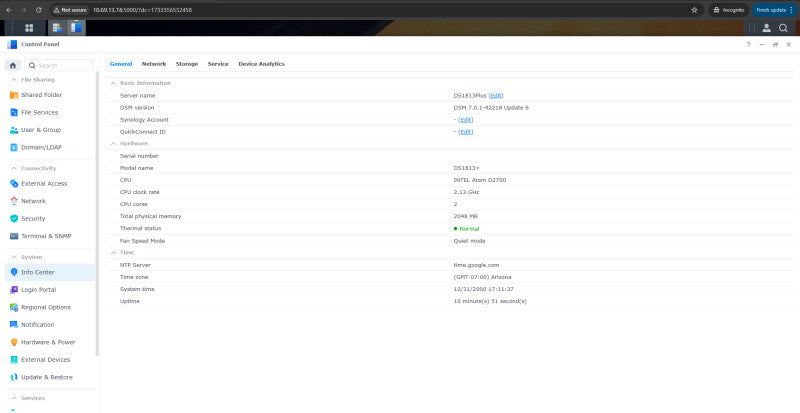
Task: Click the DSM version value text
Action: click(491, 108)
